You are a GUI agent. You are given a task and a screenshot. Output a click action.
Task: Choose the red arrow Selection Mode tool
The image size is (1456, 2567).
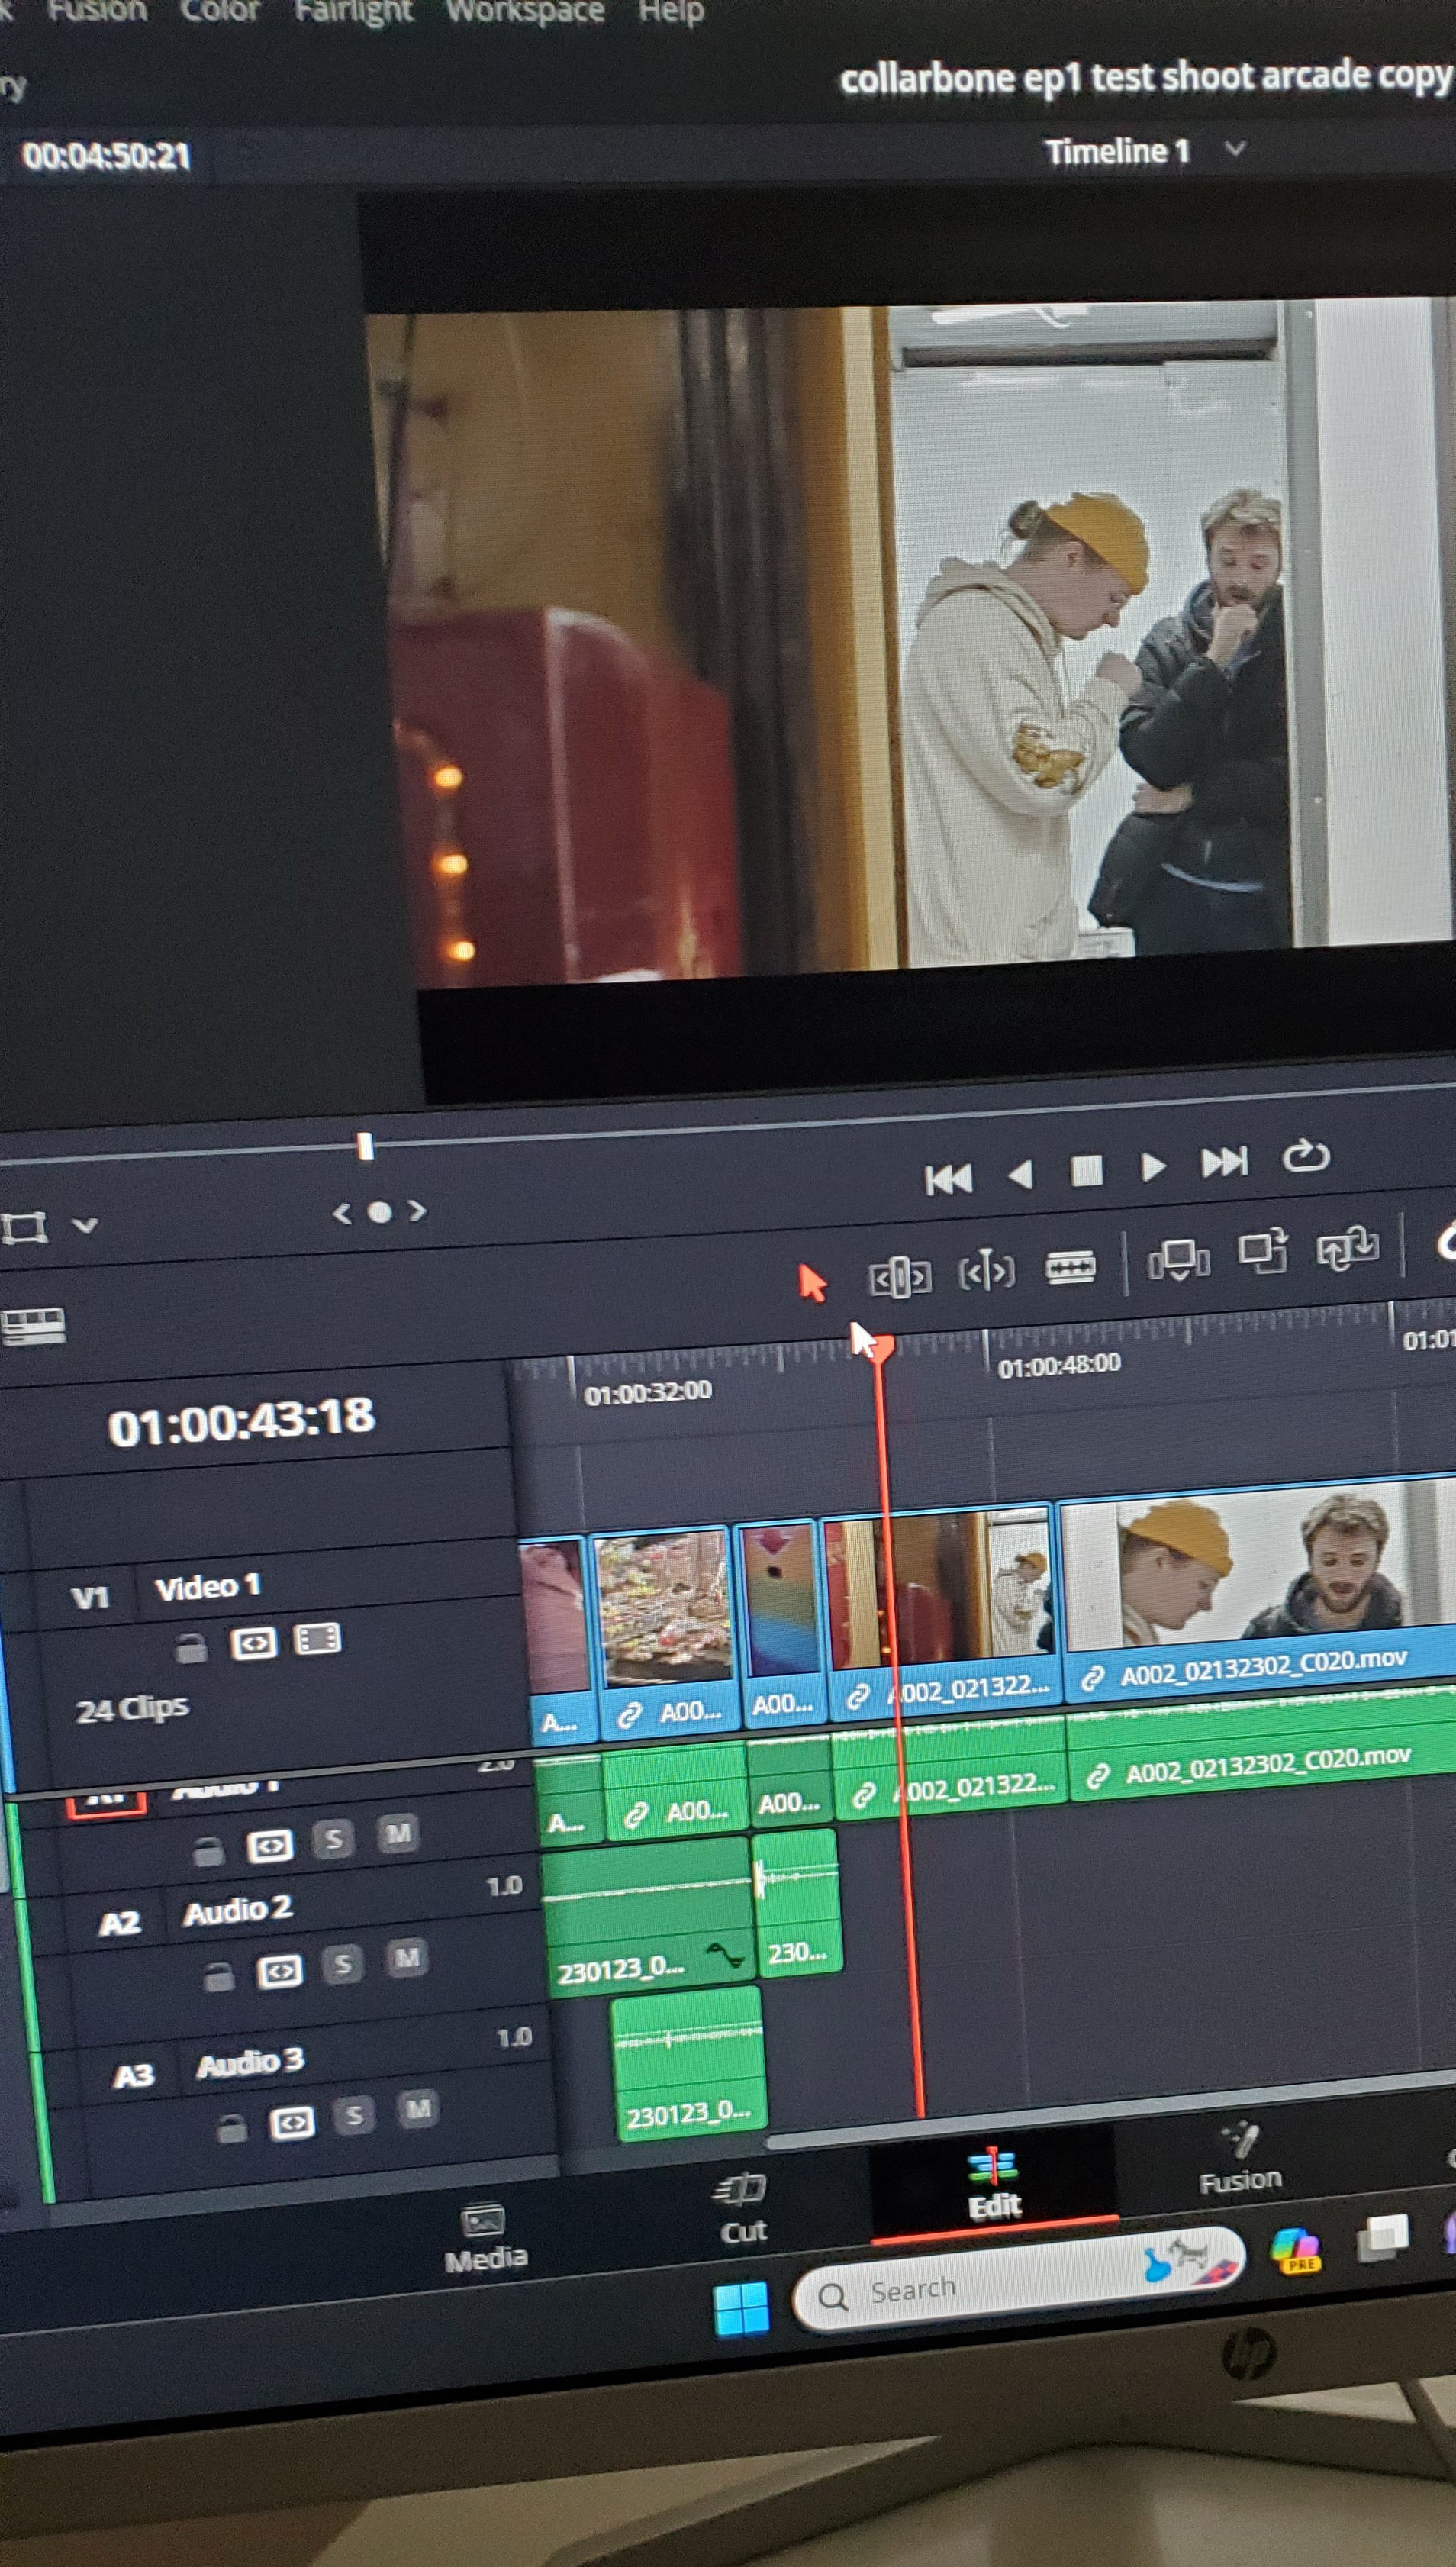pos(812,1283)
